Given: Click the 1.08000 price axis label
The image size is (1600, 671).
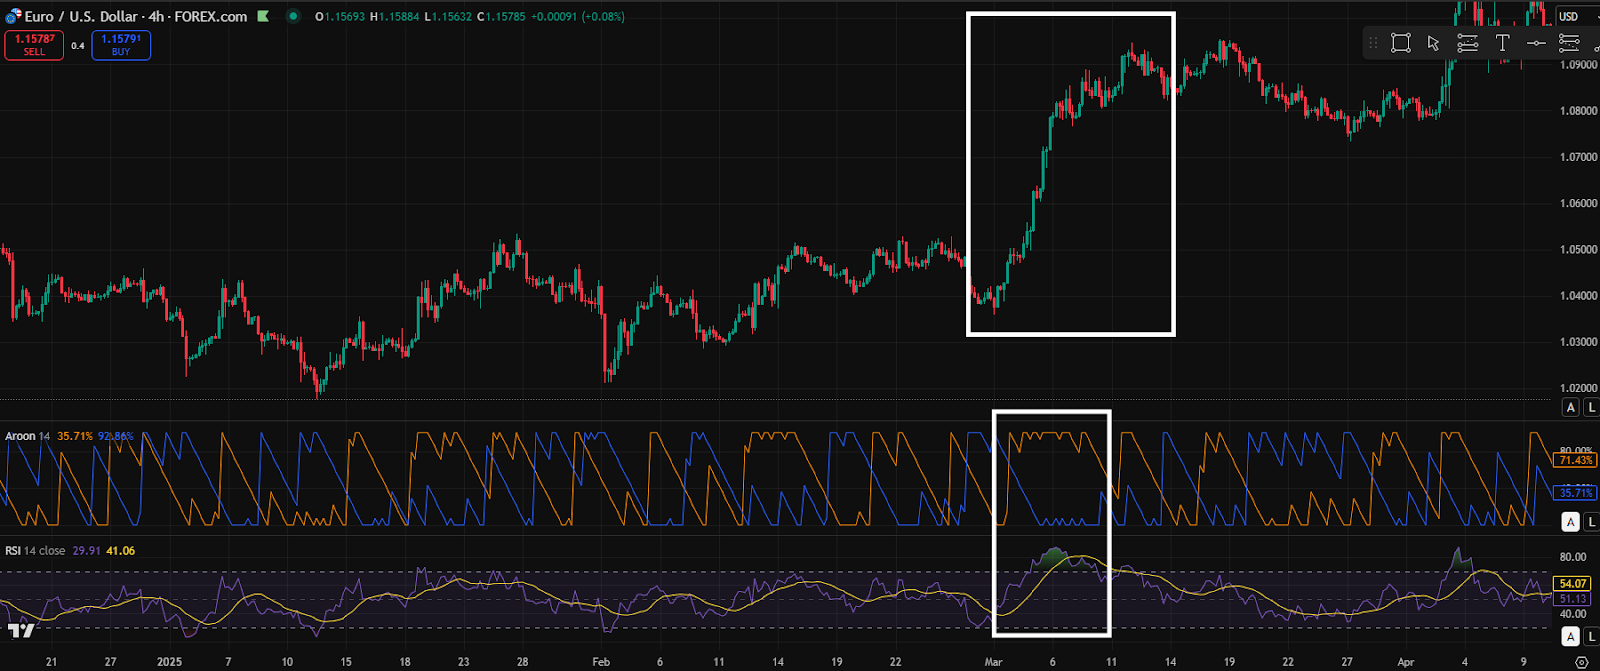Looking at the screenshot, I should (x=1578, y=111).
